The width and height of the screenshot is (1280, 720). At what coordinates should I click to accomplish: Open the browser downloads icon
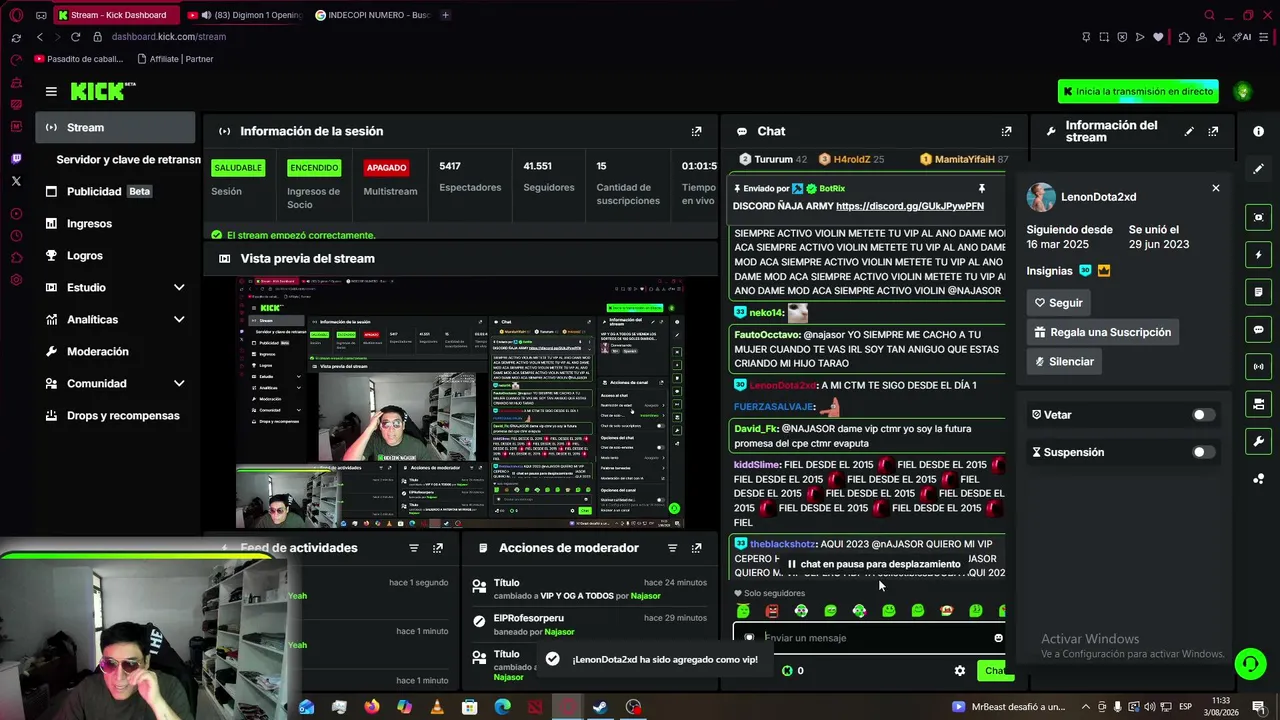tap(1220, 37)
